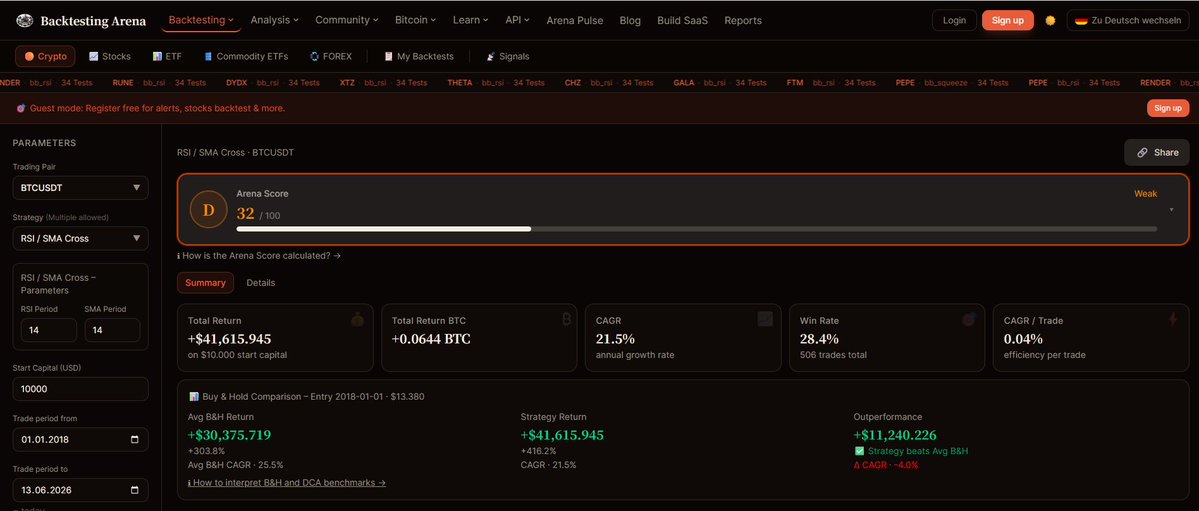Viewport: 1199px width, 511px height.
Task: Click the target icon in Win Rate card
Action: [x=969, y=320]
